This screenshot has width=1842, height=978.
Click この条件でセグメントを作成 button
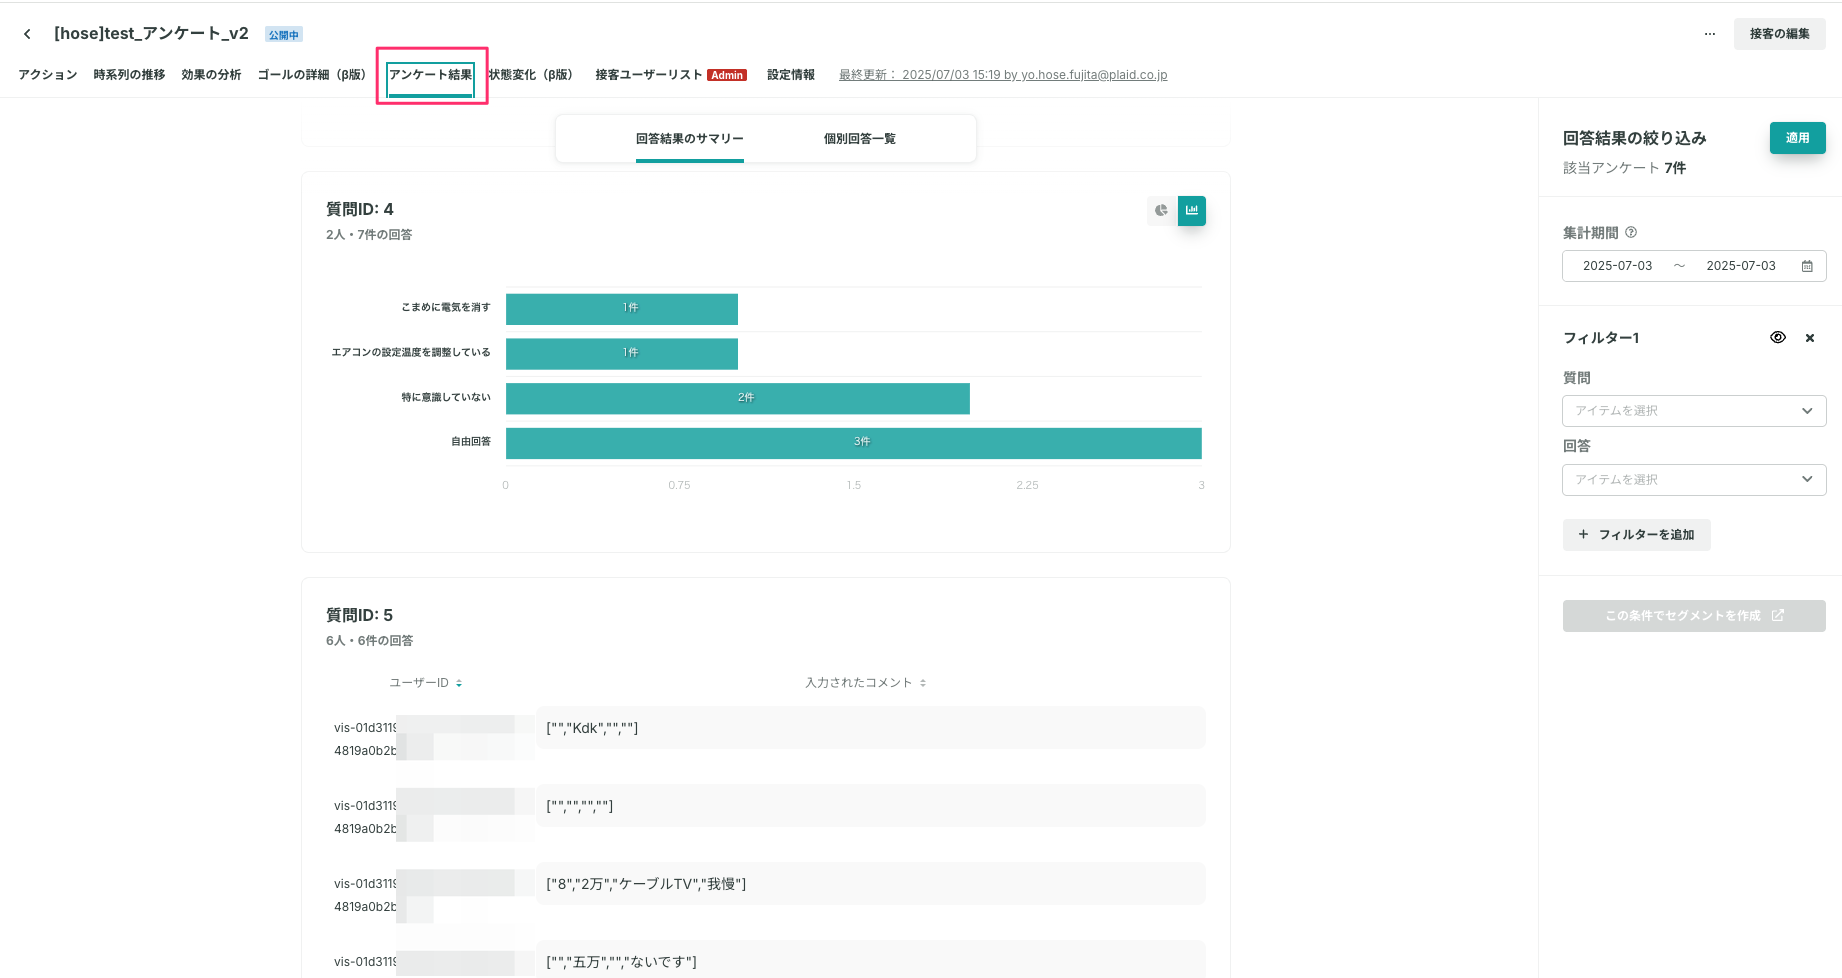point(1694,616)
